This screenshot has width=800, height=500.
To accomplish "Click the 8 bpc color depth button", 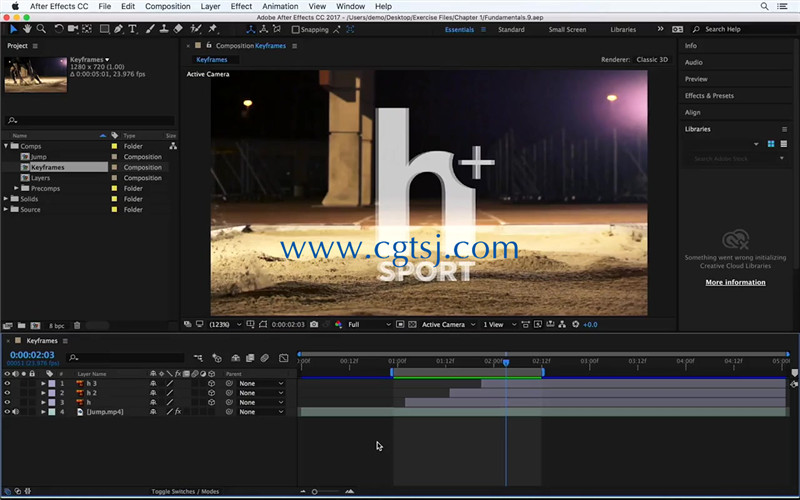I will [57, 326].
